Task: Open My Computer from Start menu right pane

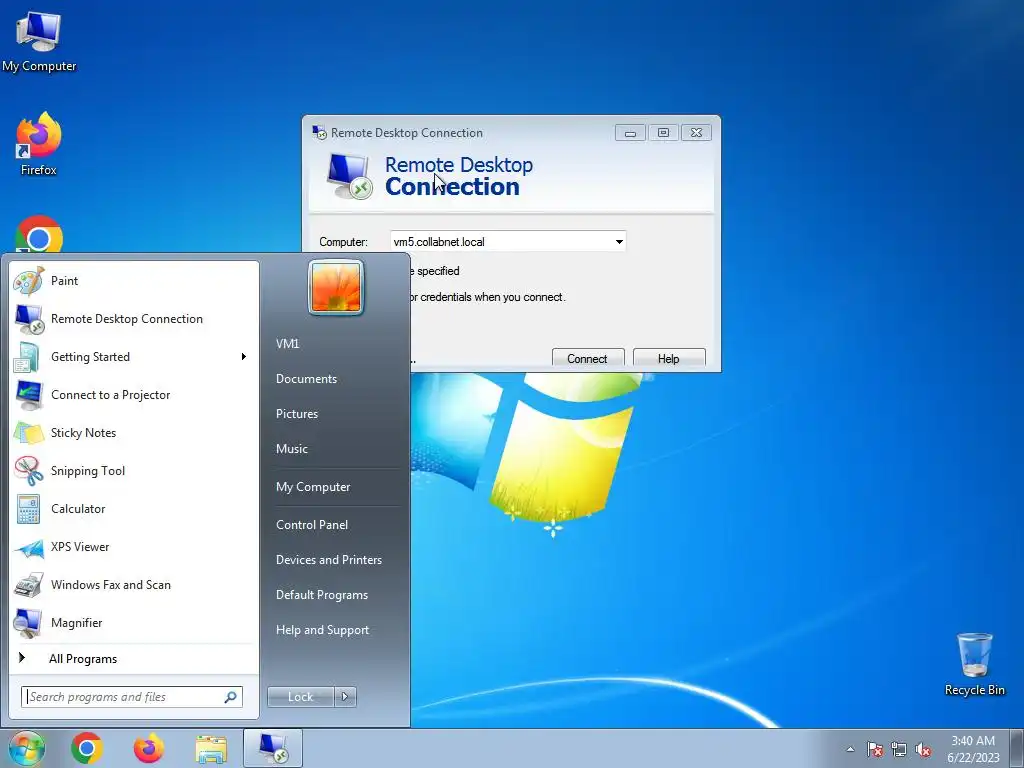Action: [313, 487]
